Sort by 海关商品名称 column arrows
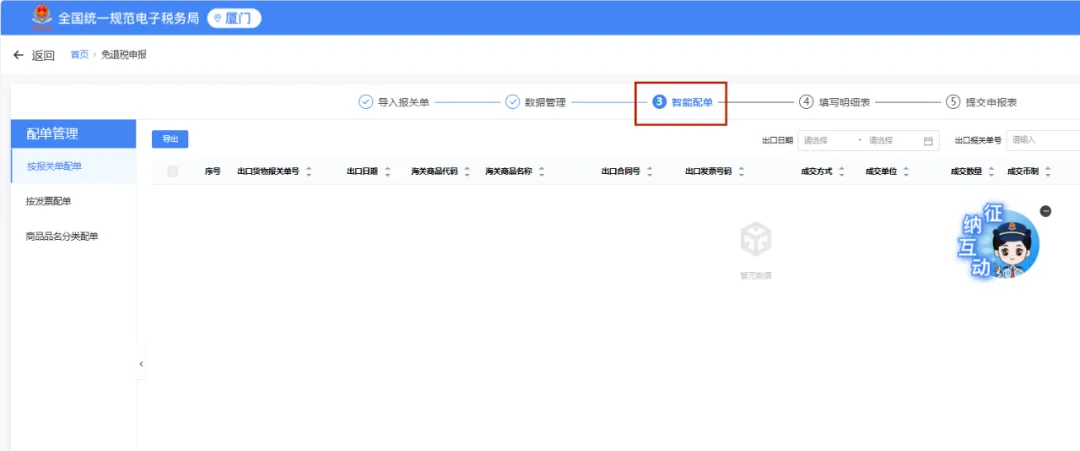Viewport: 1080px width, 451px height. click(541, 172)
